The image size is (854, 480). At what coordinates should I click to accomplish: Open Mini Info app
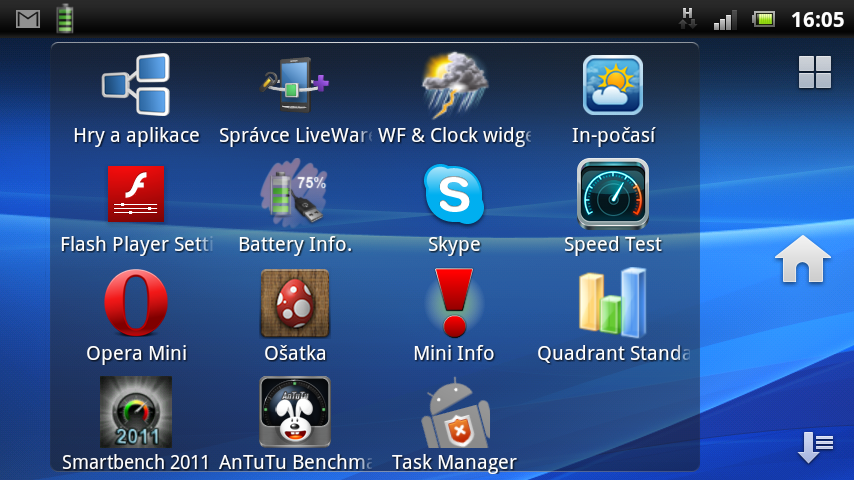[454, 303]
